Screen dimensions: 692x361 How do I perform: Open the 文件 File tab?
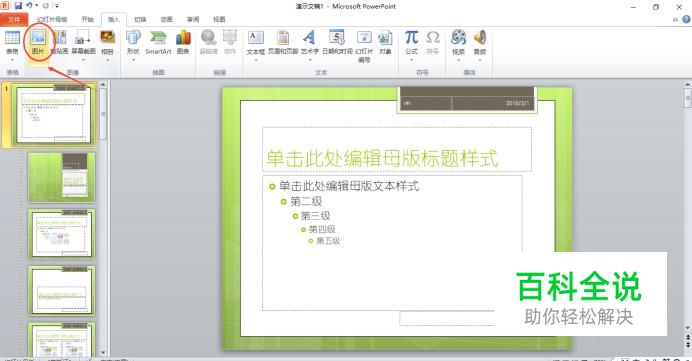14,19
